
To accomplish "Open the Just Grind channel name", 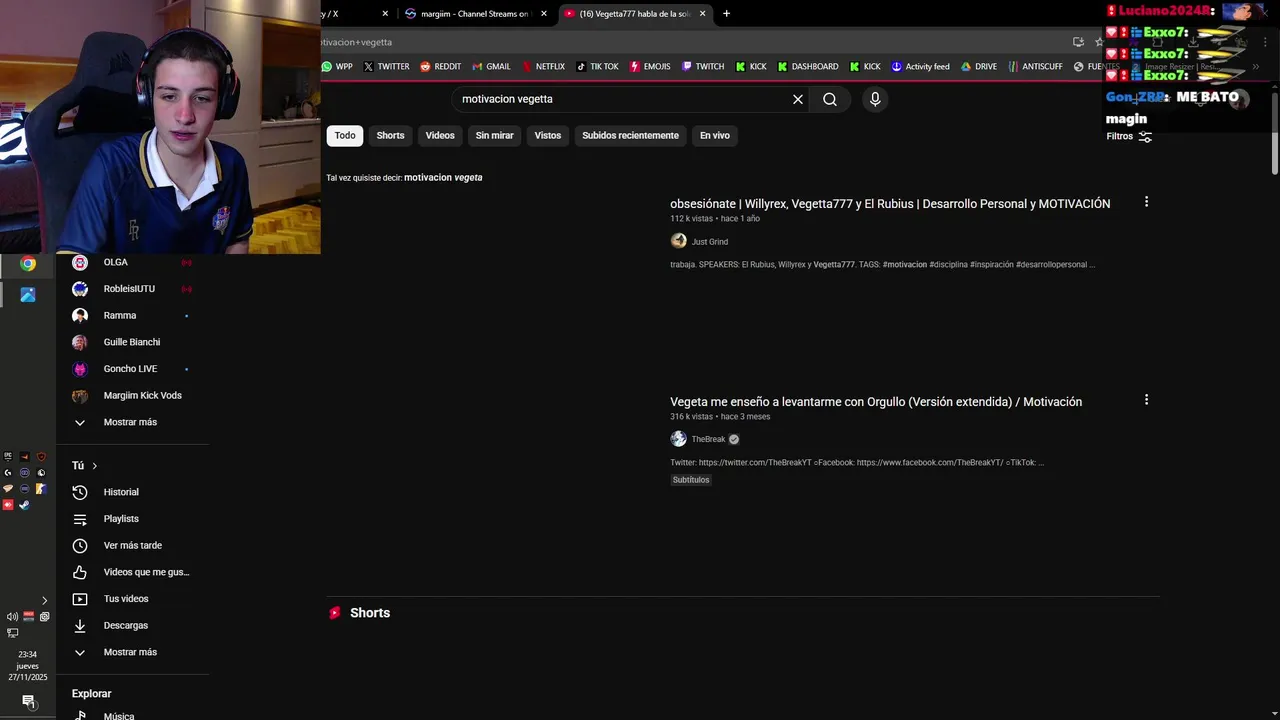I will [x=710, y=241].
